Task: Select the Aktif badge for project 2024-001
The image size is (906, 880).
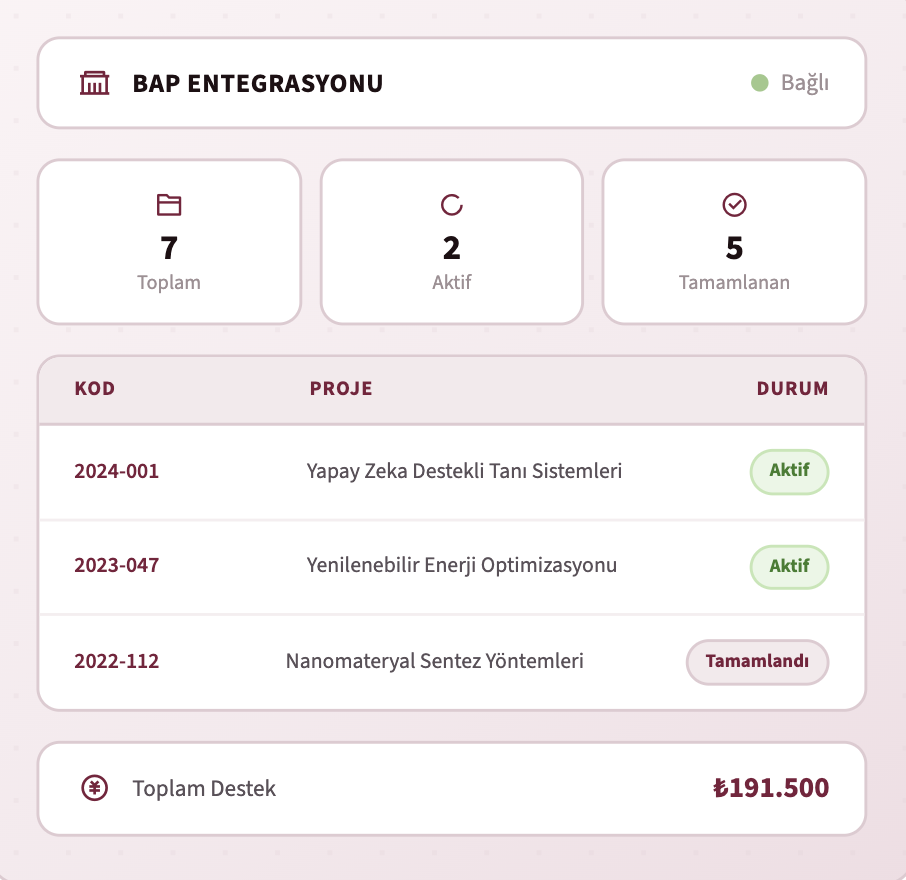Action: pos(789,471)
